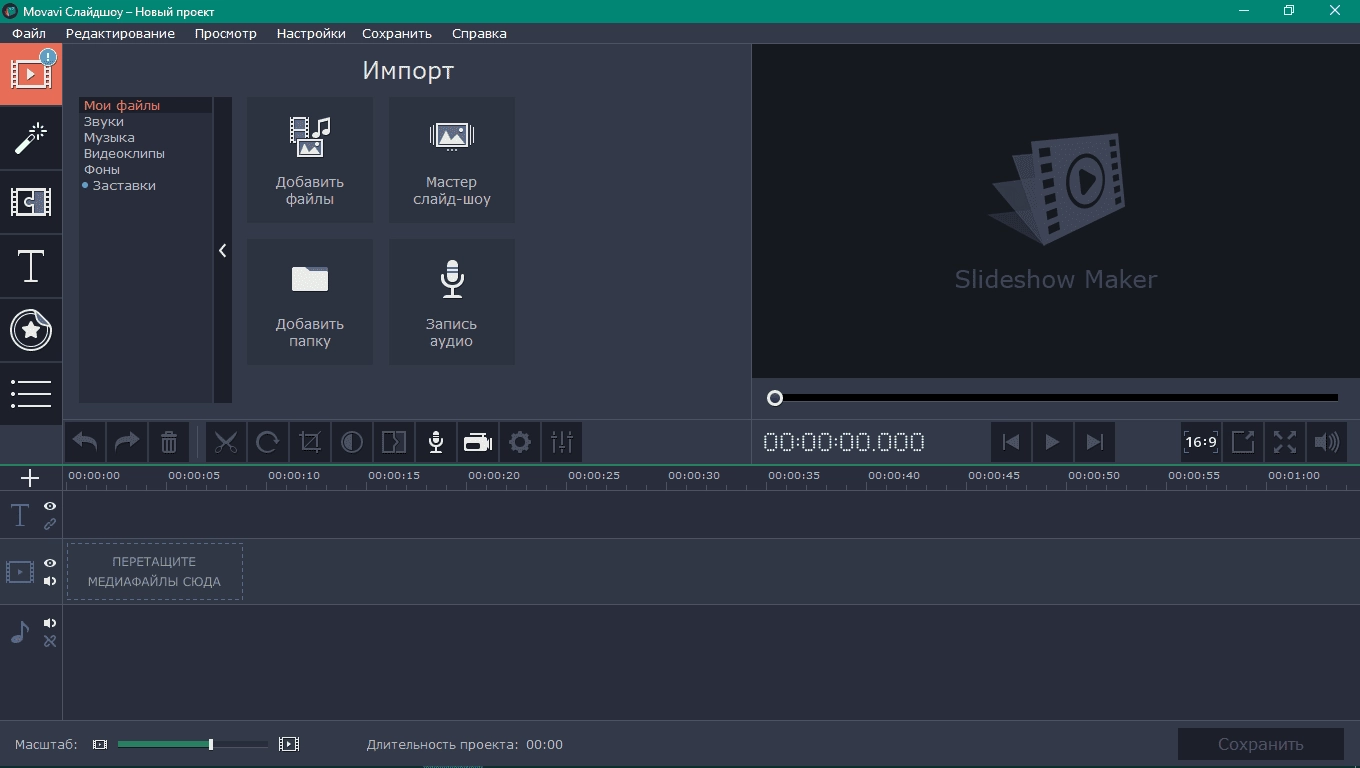Open the Справка menu
This screenshot has height=768, width=1360.
[479, 33]
